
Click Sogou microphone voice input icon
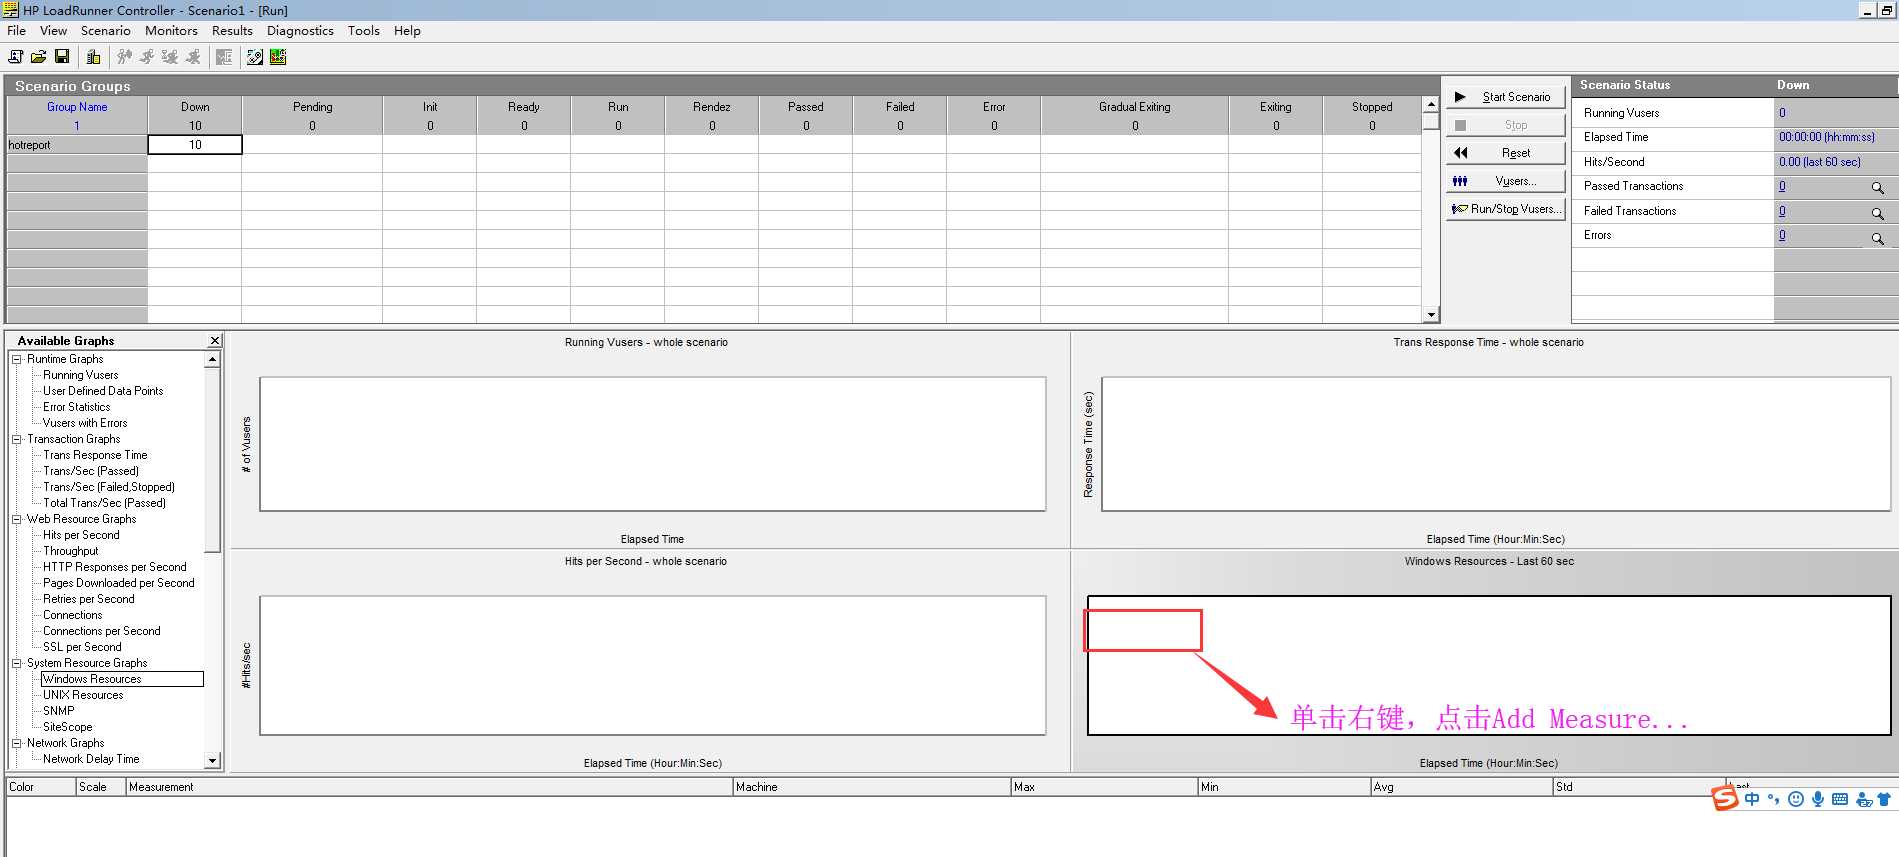click(x=1818, y=799)
